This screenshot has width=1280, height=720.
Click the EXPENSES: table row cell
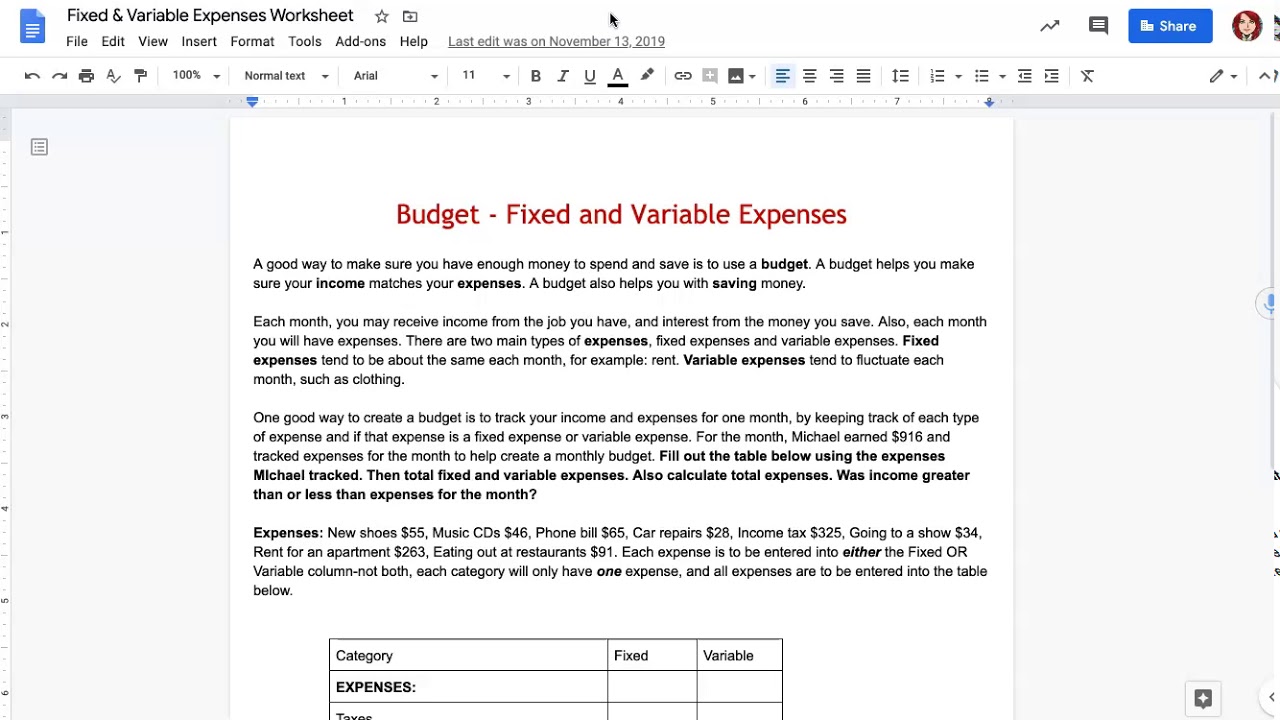pyautogui.click(x=468, y=687)
